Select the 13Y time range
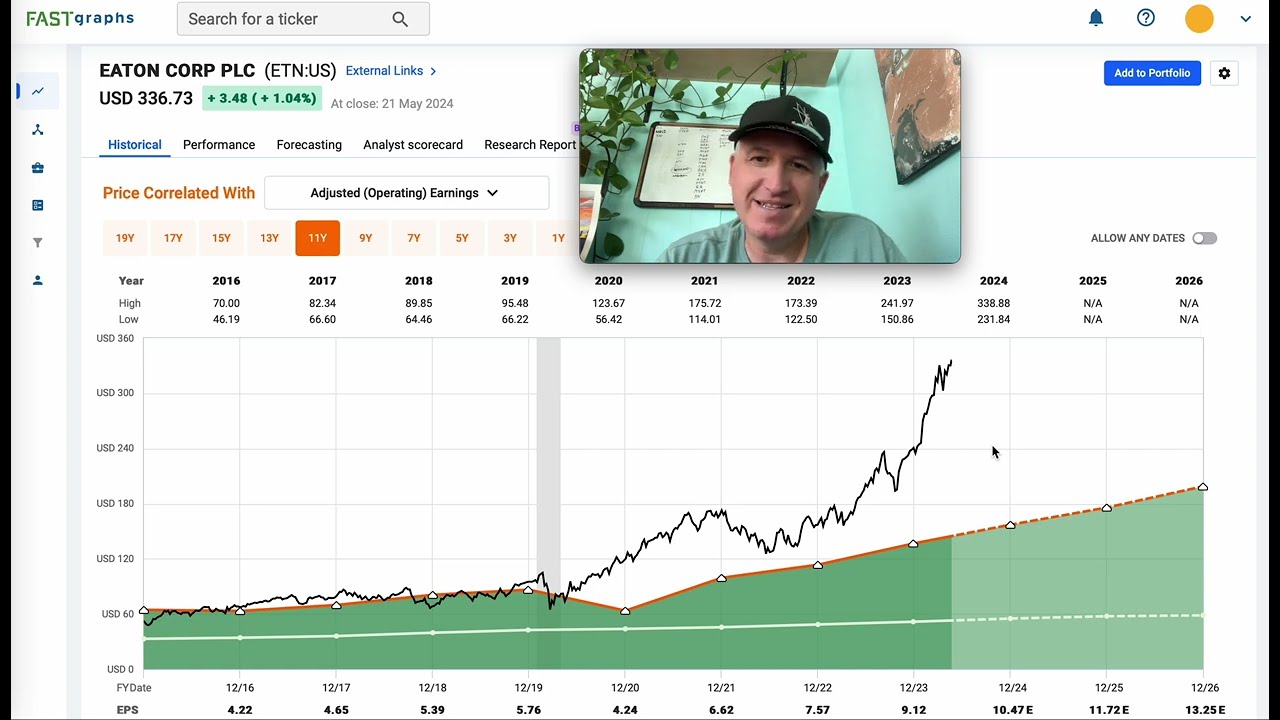The height and width of the screenshot is (720, 1280). click(x=269, y=238)
